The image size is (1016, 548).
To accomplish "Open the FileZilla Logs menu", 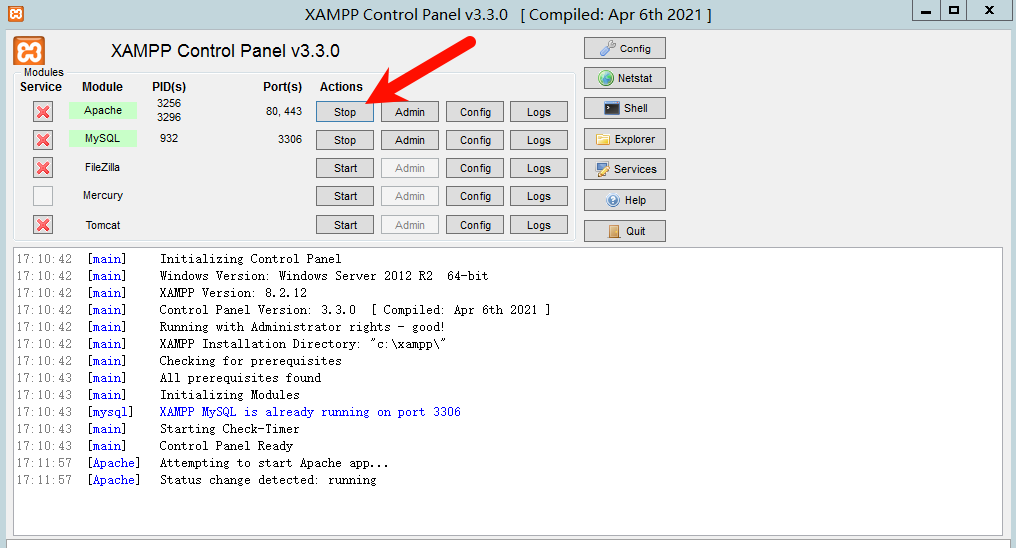I will pyautogui.click(x=538, y=168).
